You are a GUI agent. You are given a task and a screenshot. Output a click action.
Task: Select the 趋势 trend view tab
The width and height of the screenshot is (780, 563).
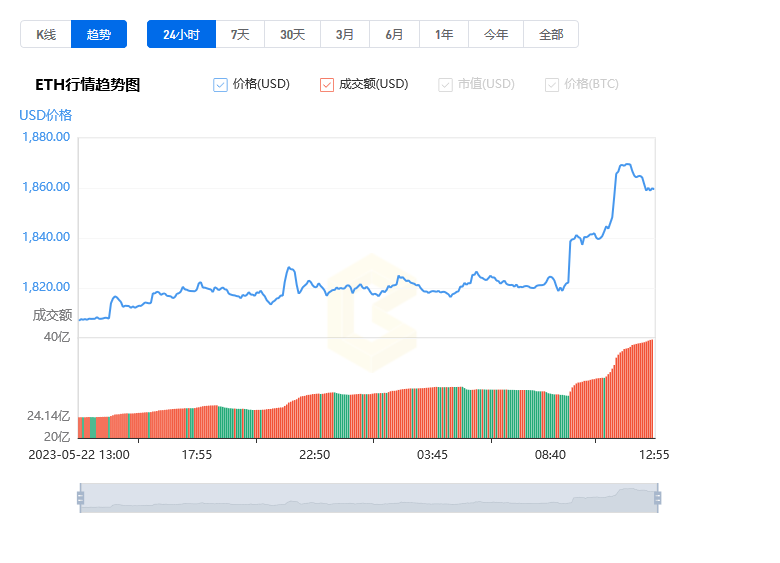(x=98, y=34)
